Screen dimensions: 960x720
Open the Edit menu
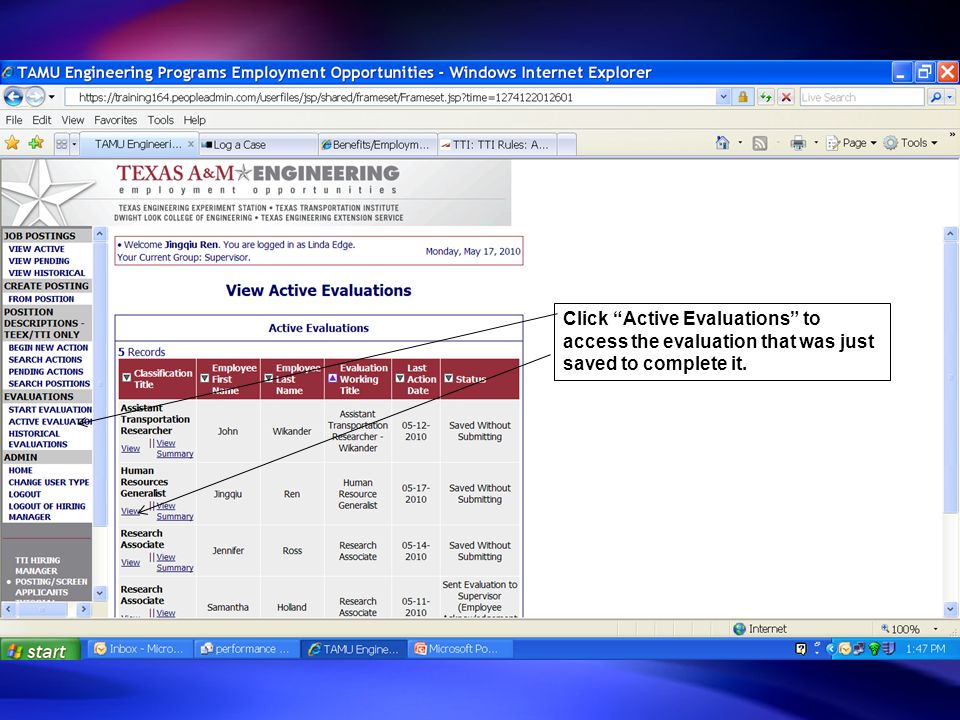pos(42,120)
